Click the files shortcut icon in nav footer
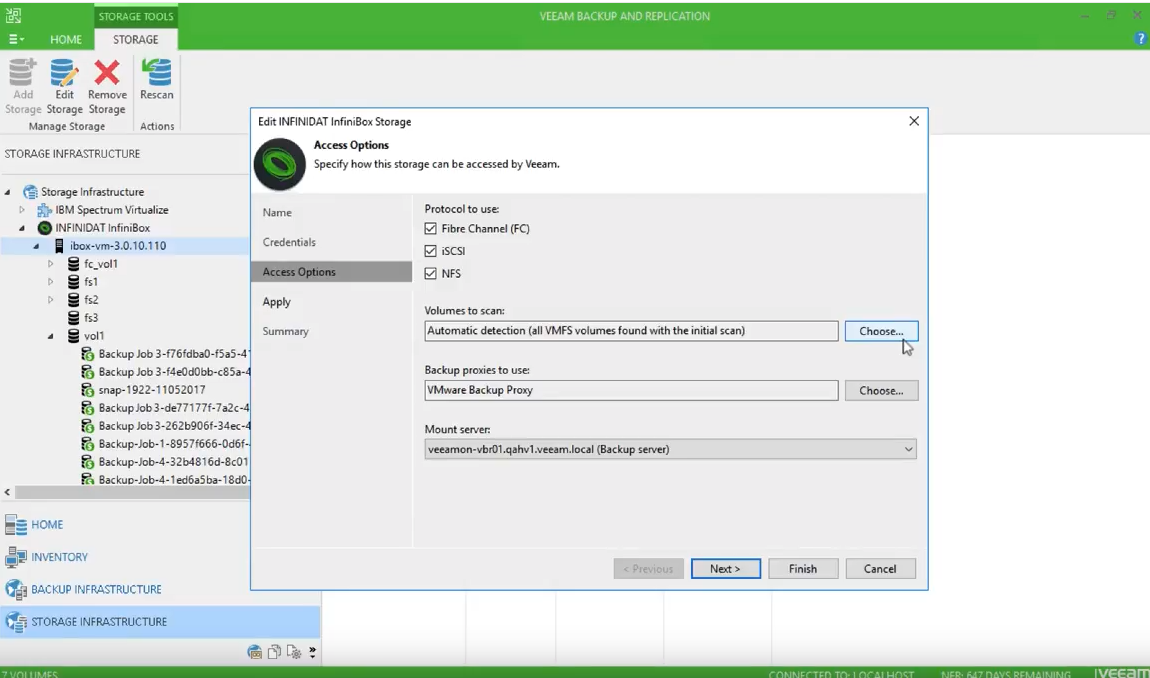The height and width of the screenshot is (678, 1150). 274,652
